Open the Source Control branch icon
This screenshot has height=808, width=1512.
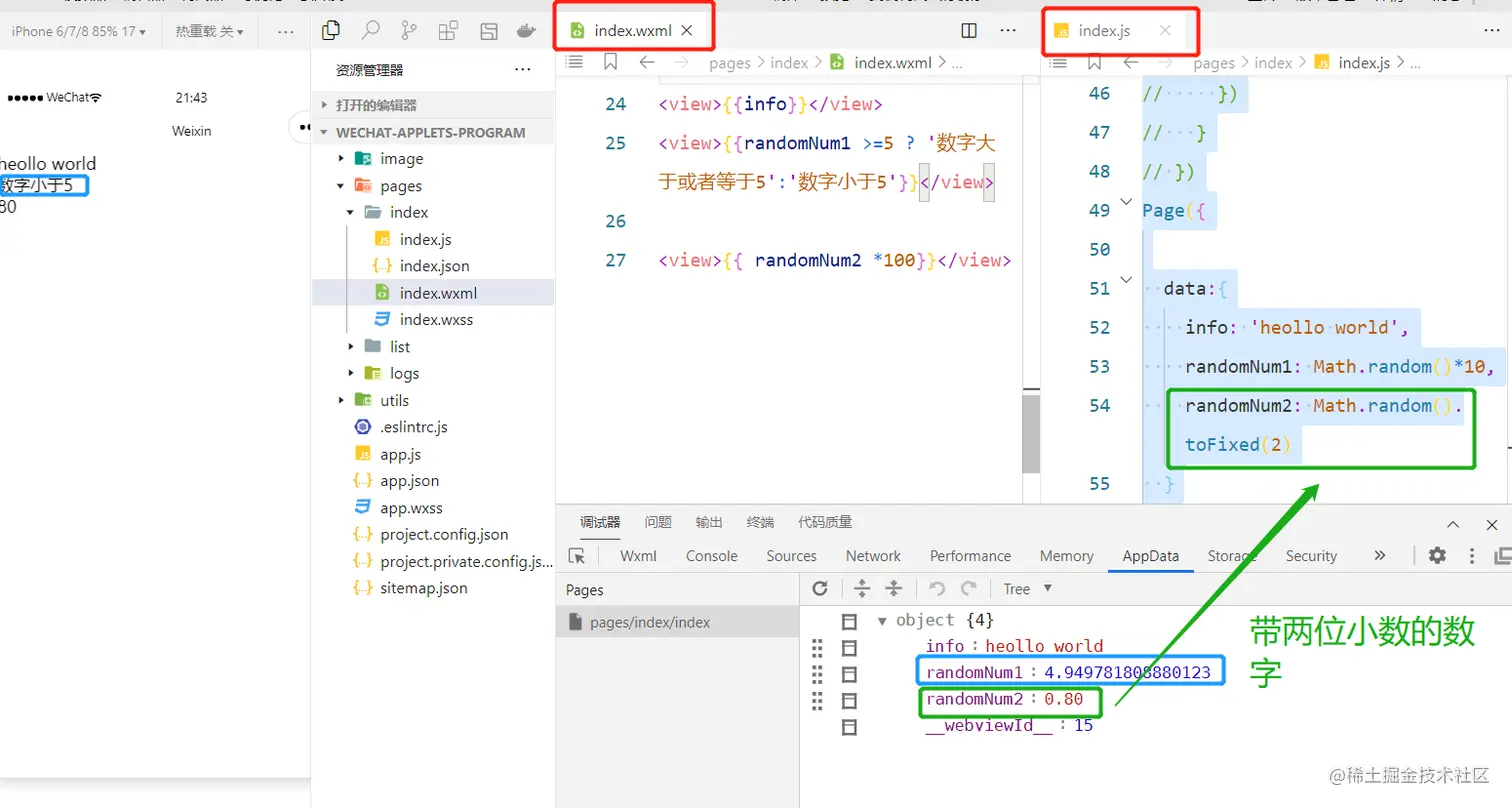coord(409,31)
